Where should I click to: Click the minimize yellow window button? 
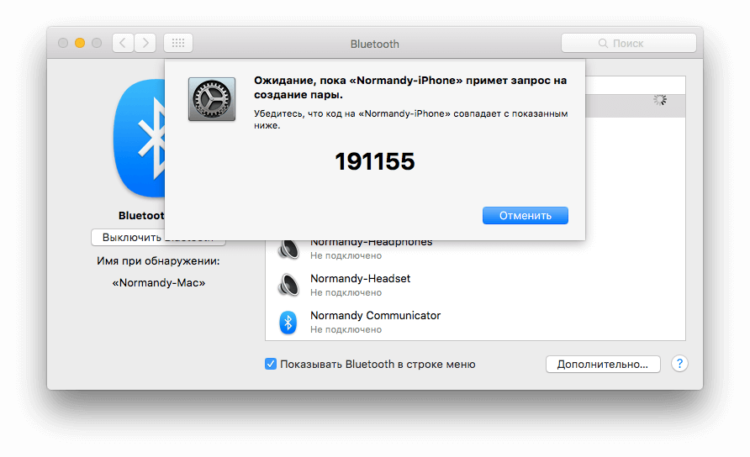point(80,43)
